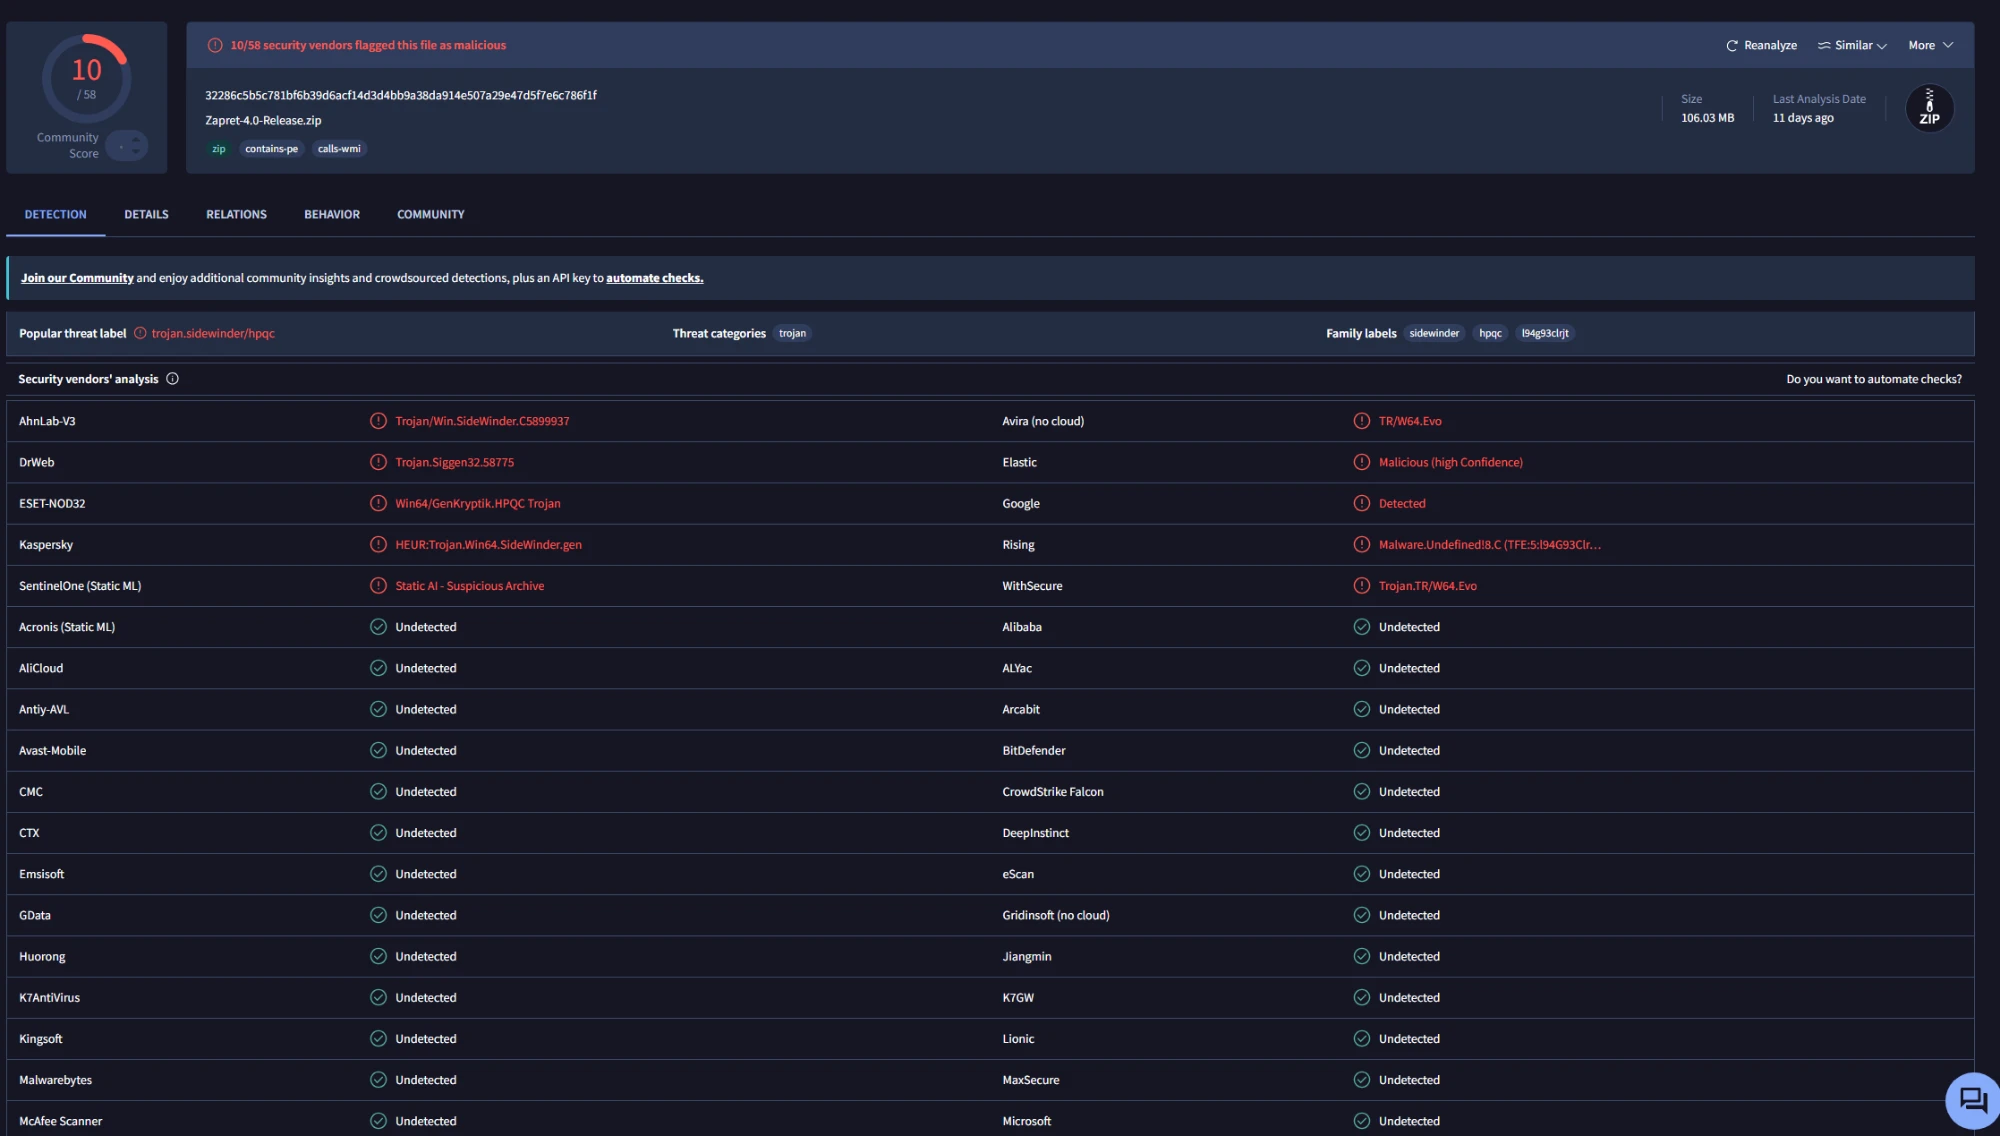This screenshot has height=1136, width=2000.
Task: Click the K7GW vendor name
Action: click(1018, 998)
